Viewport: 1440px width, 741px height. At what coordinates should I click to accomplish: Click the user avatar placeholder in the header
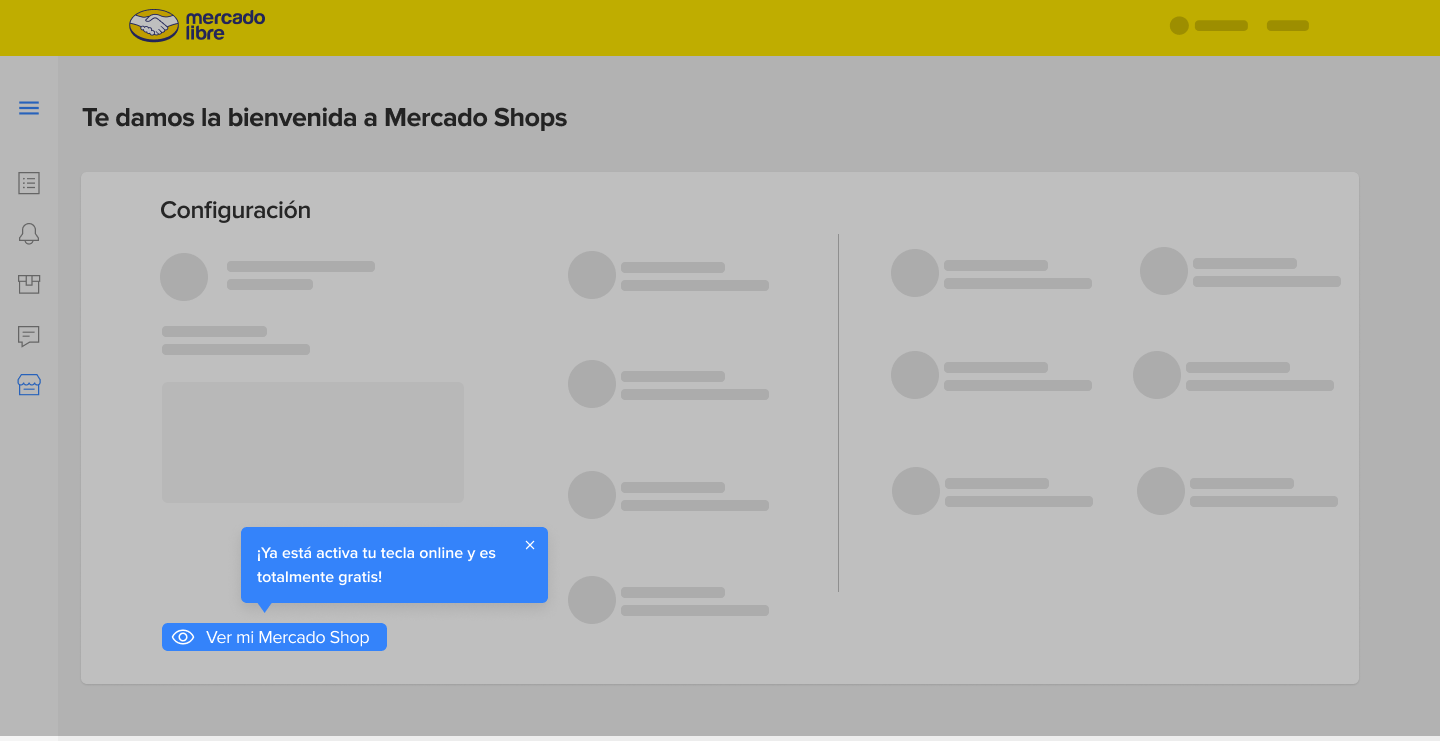(x=1179, y=26)
